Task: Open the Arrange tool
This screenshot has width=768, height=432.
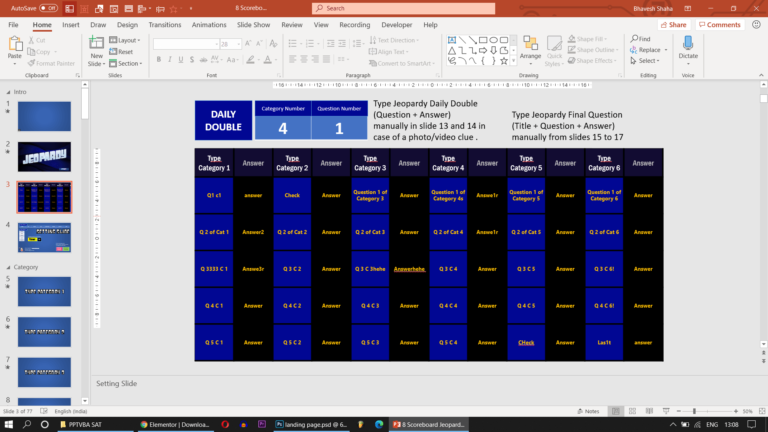Action: [x=530, y=50]
